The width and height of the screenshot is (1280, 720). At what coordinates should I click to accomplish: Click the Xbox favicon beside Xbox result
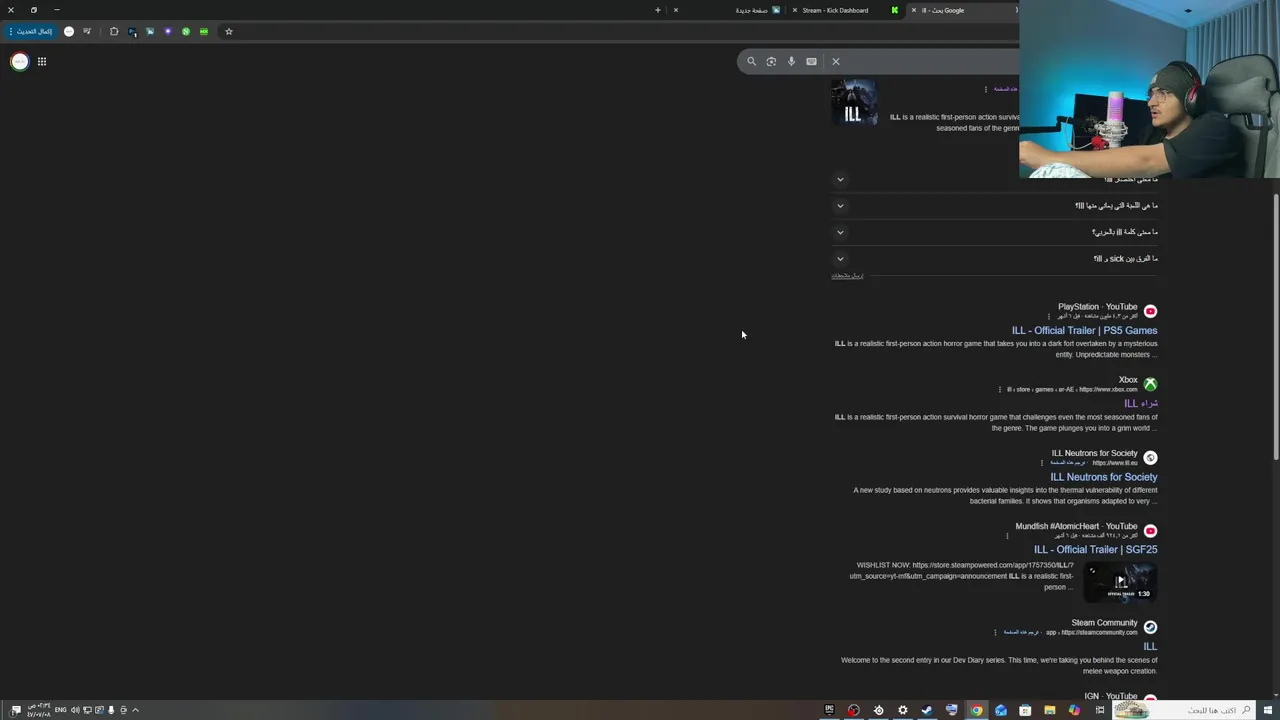coord(1150,384)
